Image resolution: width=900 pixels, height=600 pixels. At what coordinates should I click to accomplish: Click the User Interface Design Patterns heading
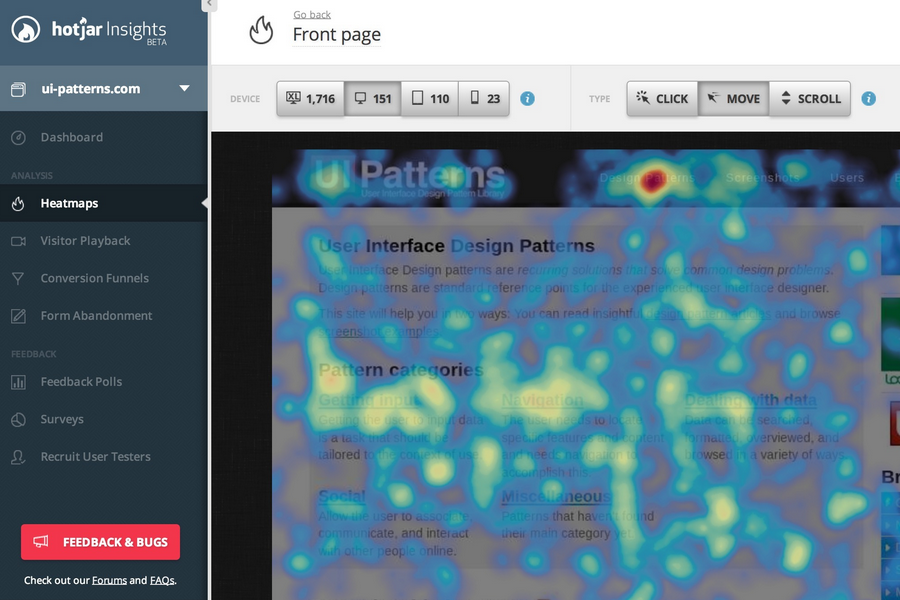[x=456, y=246]
